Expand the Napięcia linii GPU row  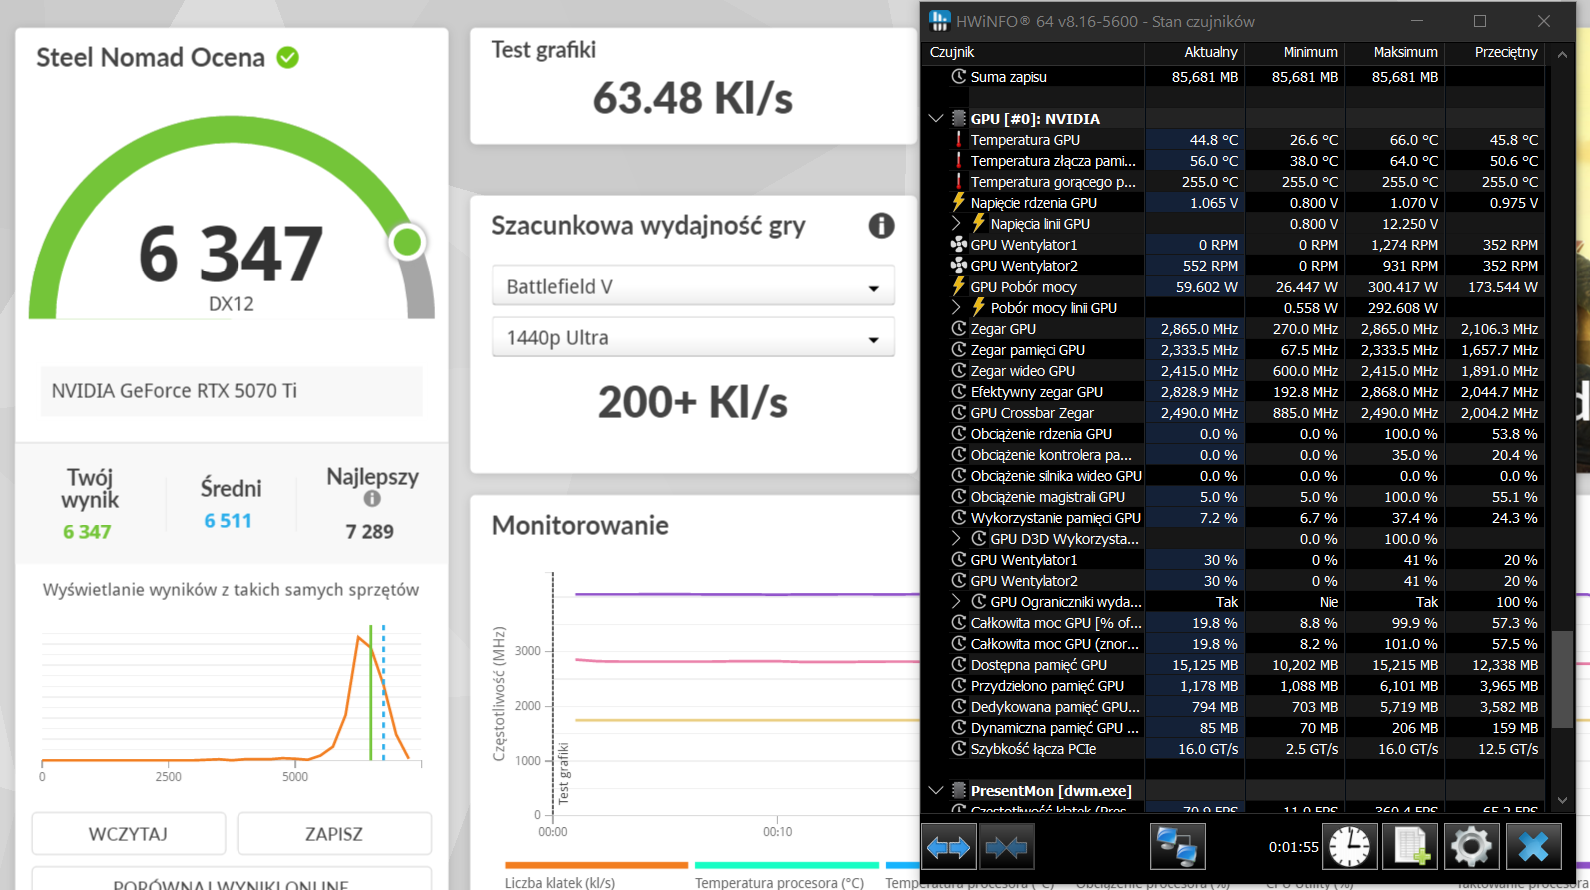click(956, 224)
